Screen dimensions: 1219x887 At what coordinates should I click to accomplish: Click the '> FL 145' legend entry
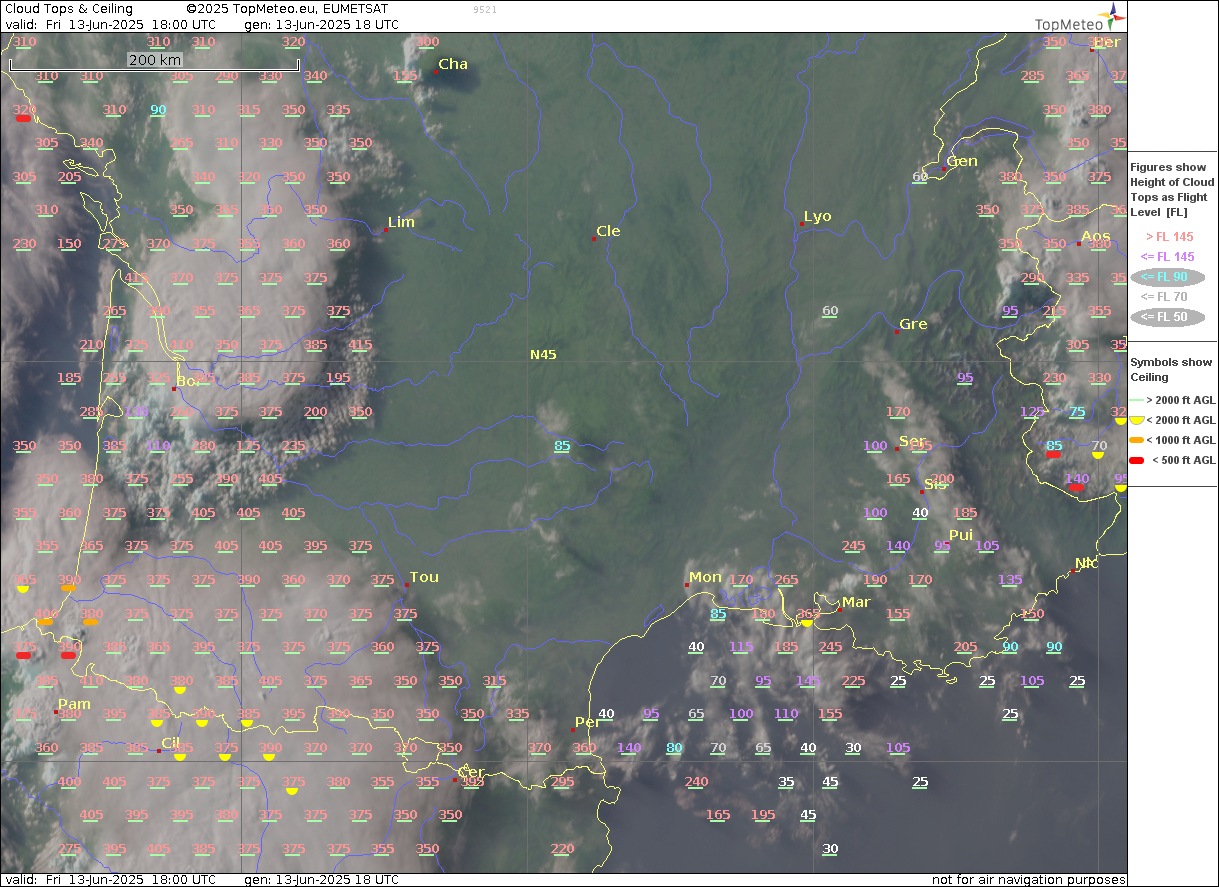click(1169, 237)
